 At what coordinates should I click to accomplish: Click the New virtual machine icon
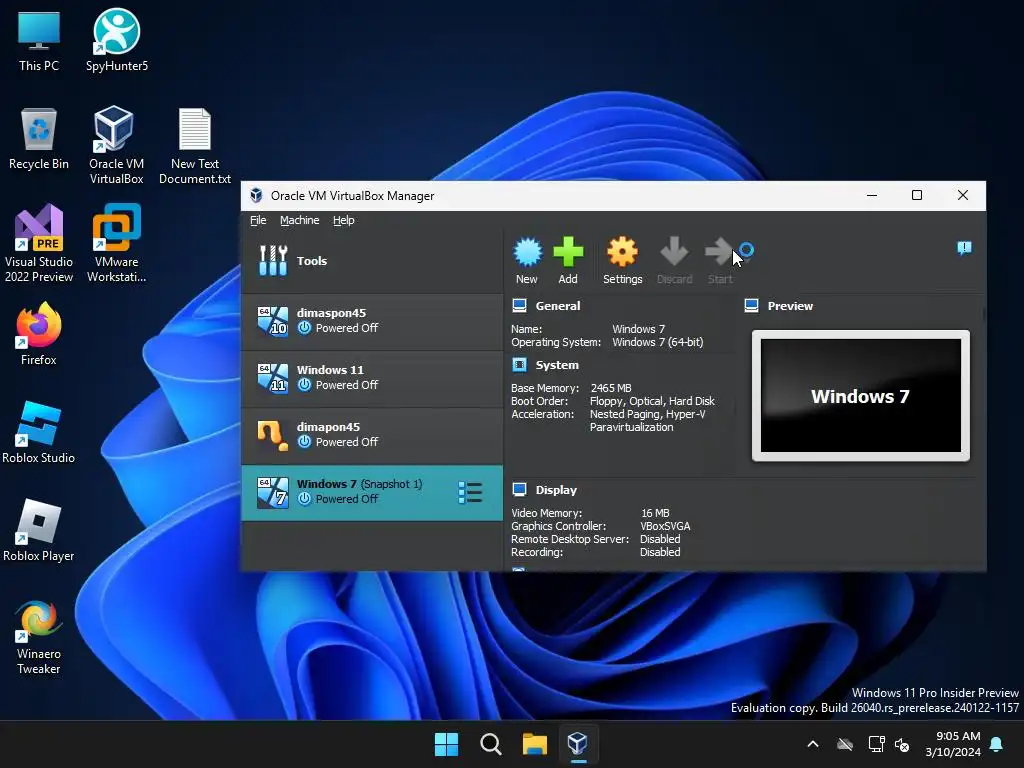(527, 252)
